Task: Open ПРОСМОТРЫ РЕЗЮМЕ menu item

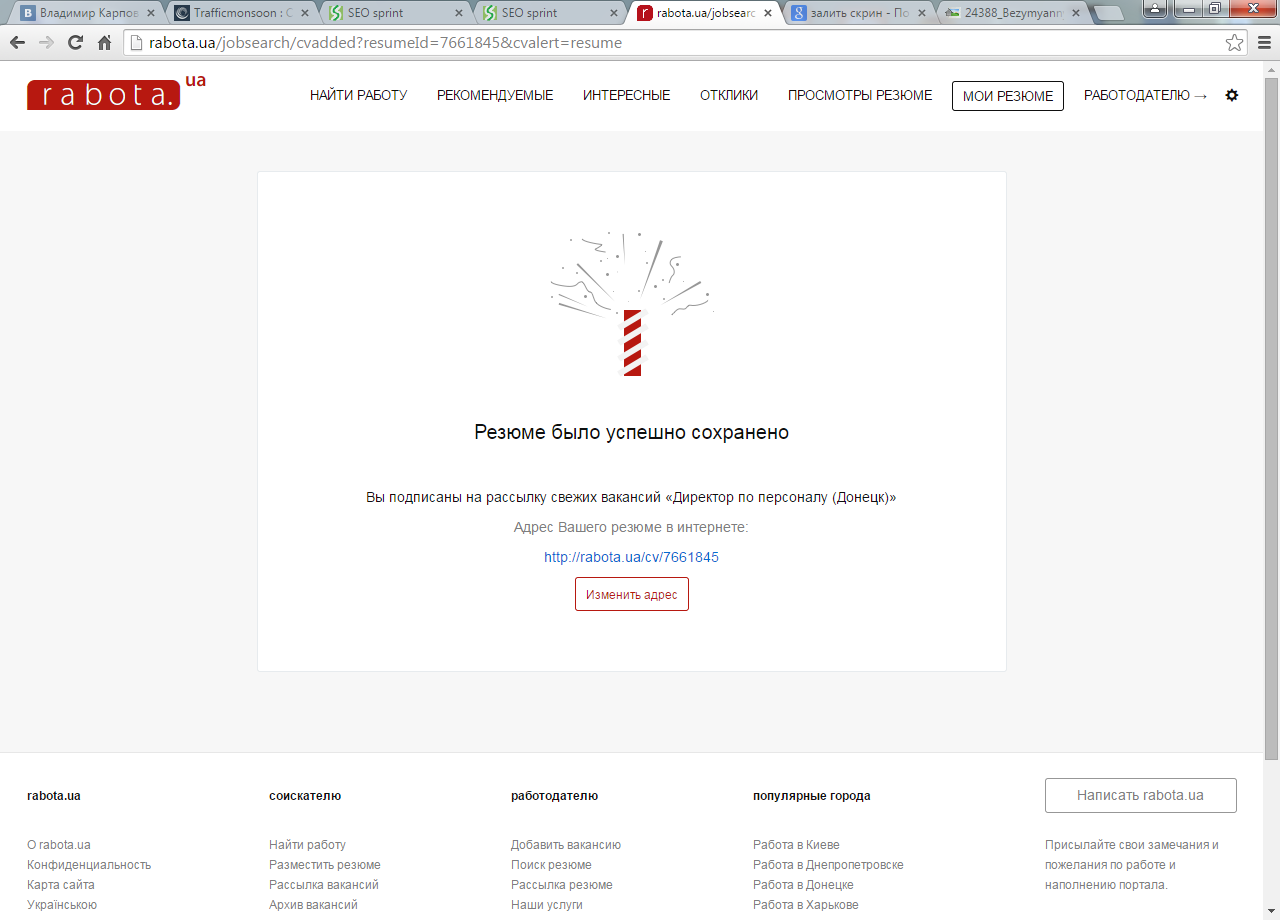Action: [x=860, y=96]
